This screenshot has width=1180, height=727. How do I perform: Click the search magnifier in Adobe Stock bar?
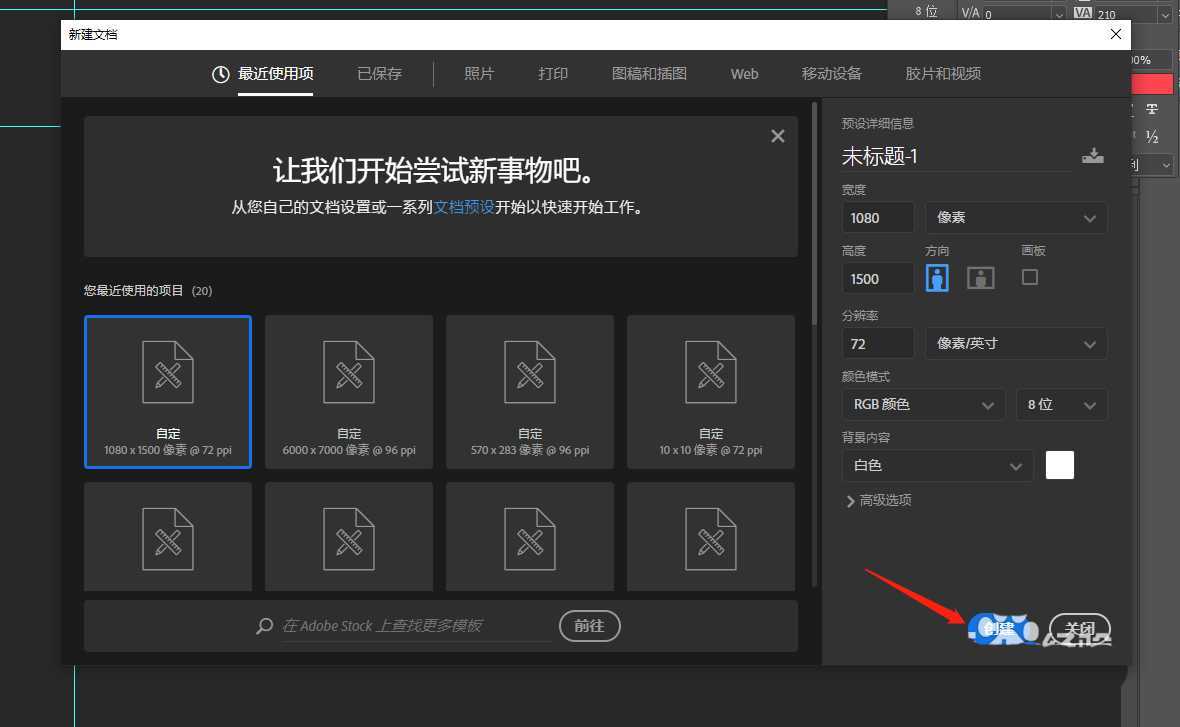click(x=263, y=626)
